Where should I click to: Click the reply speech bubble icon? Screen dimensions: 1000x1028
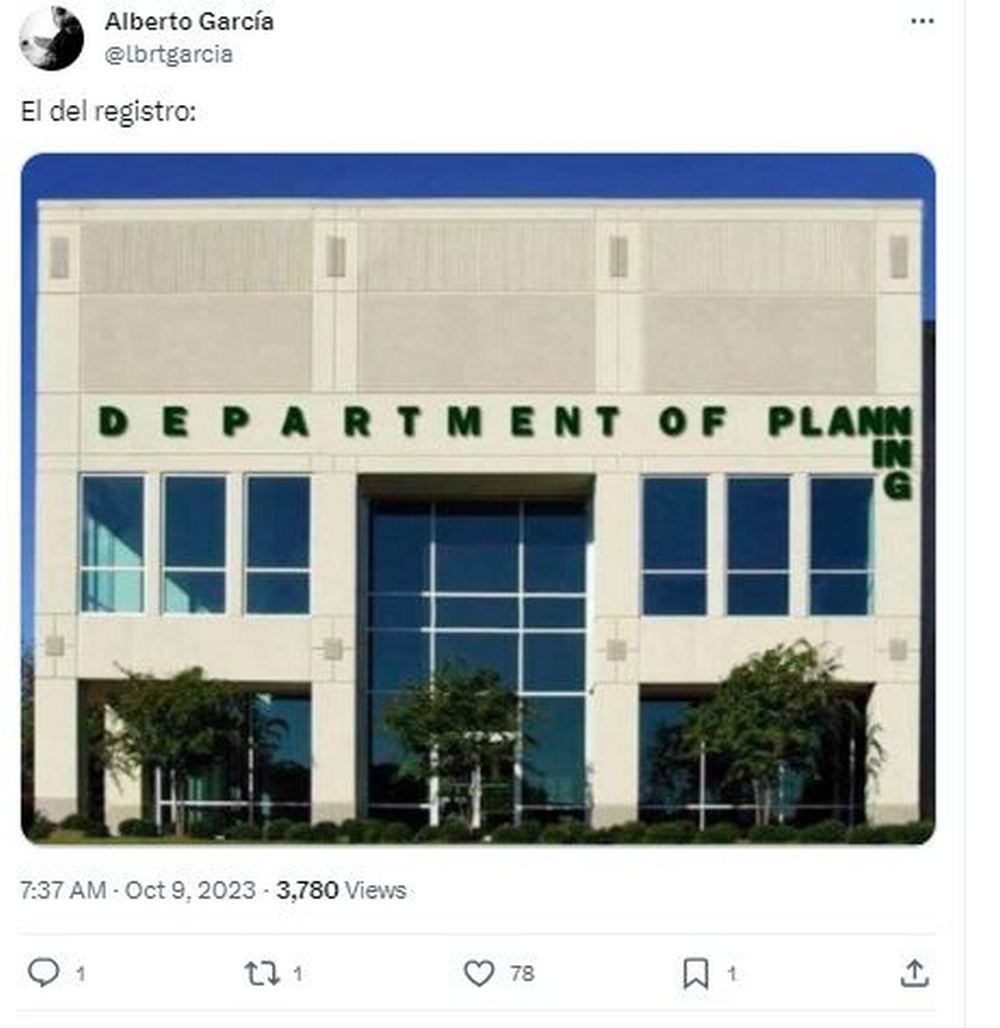(x=43, y=972)
